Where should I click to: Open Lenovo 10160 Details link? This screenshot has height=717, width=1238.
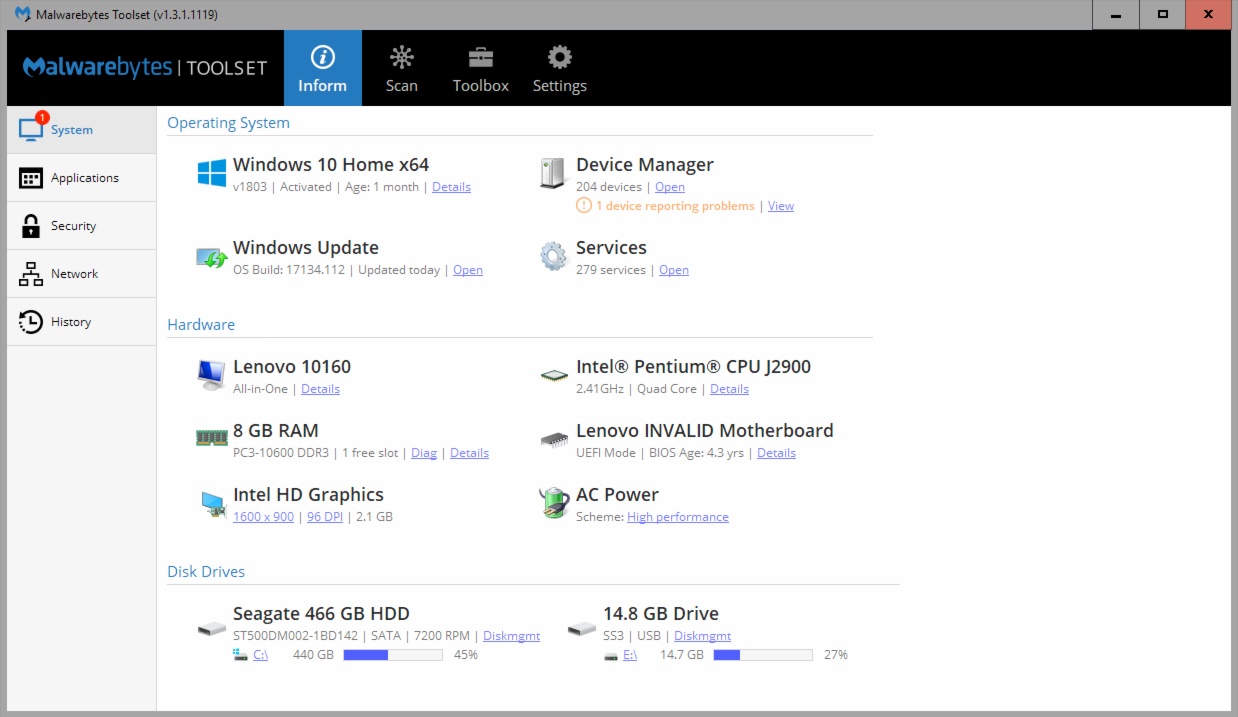320,389
